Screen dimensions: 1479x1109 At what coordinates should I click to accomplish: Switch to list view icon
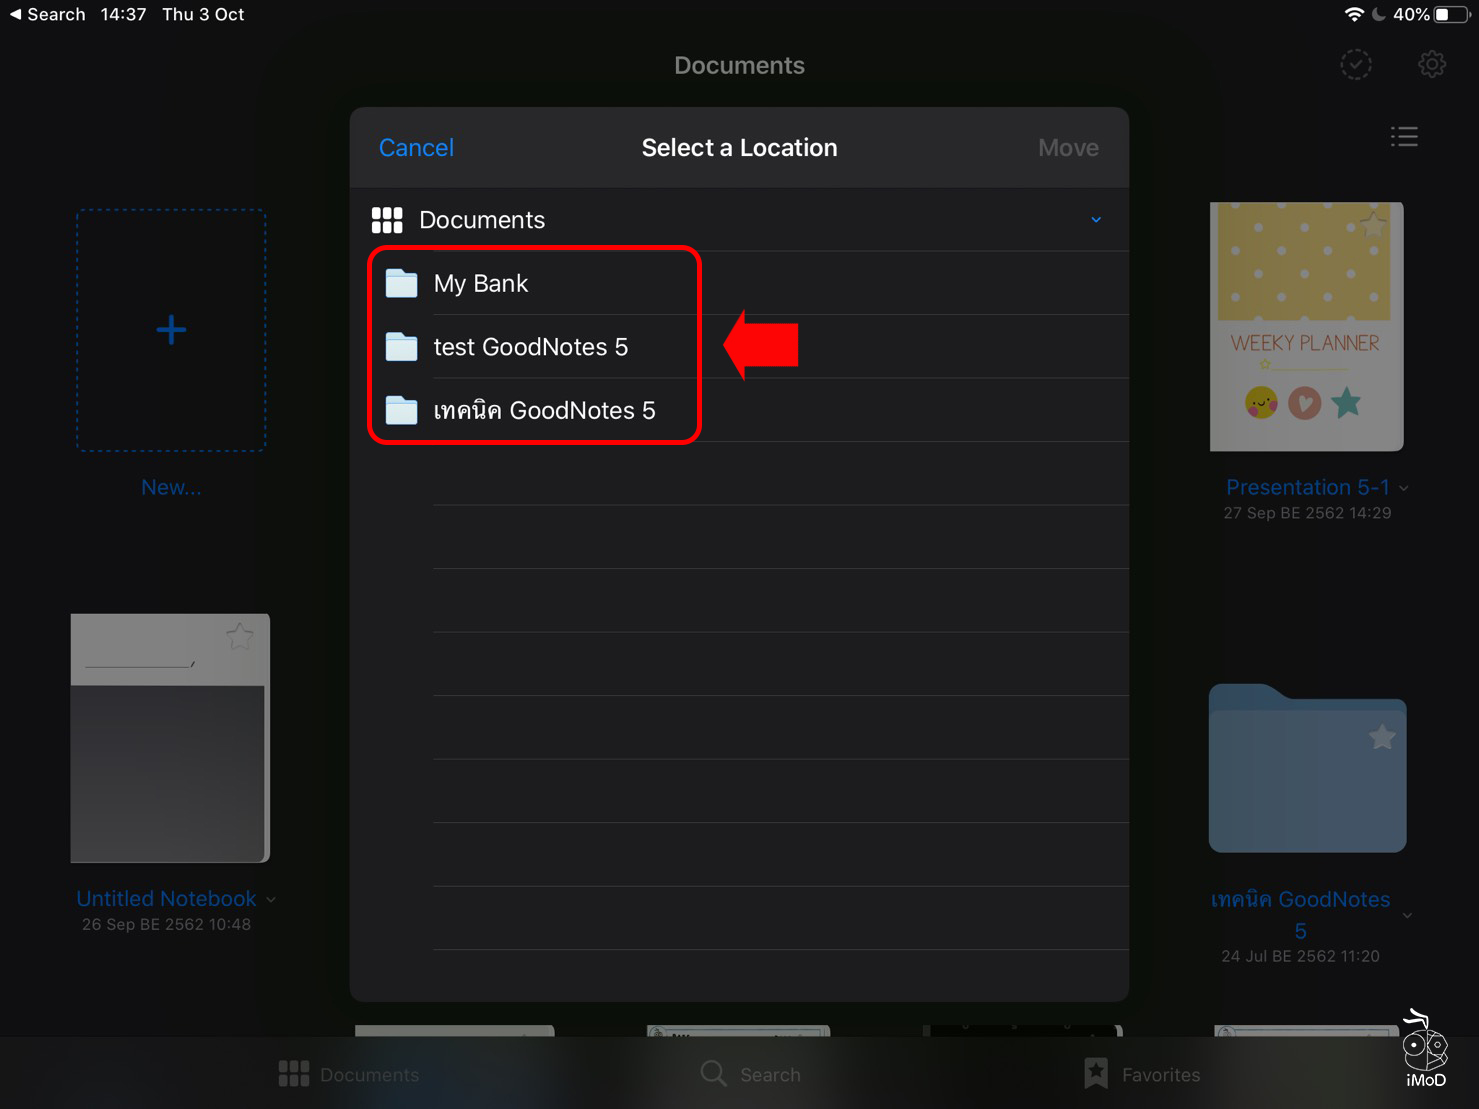point(1404,136)
